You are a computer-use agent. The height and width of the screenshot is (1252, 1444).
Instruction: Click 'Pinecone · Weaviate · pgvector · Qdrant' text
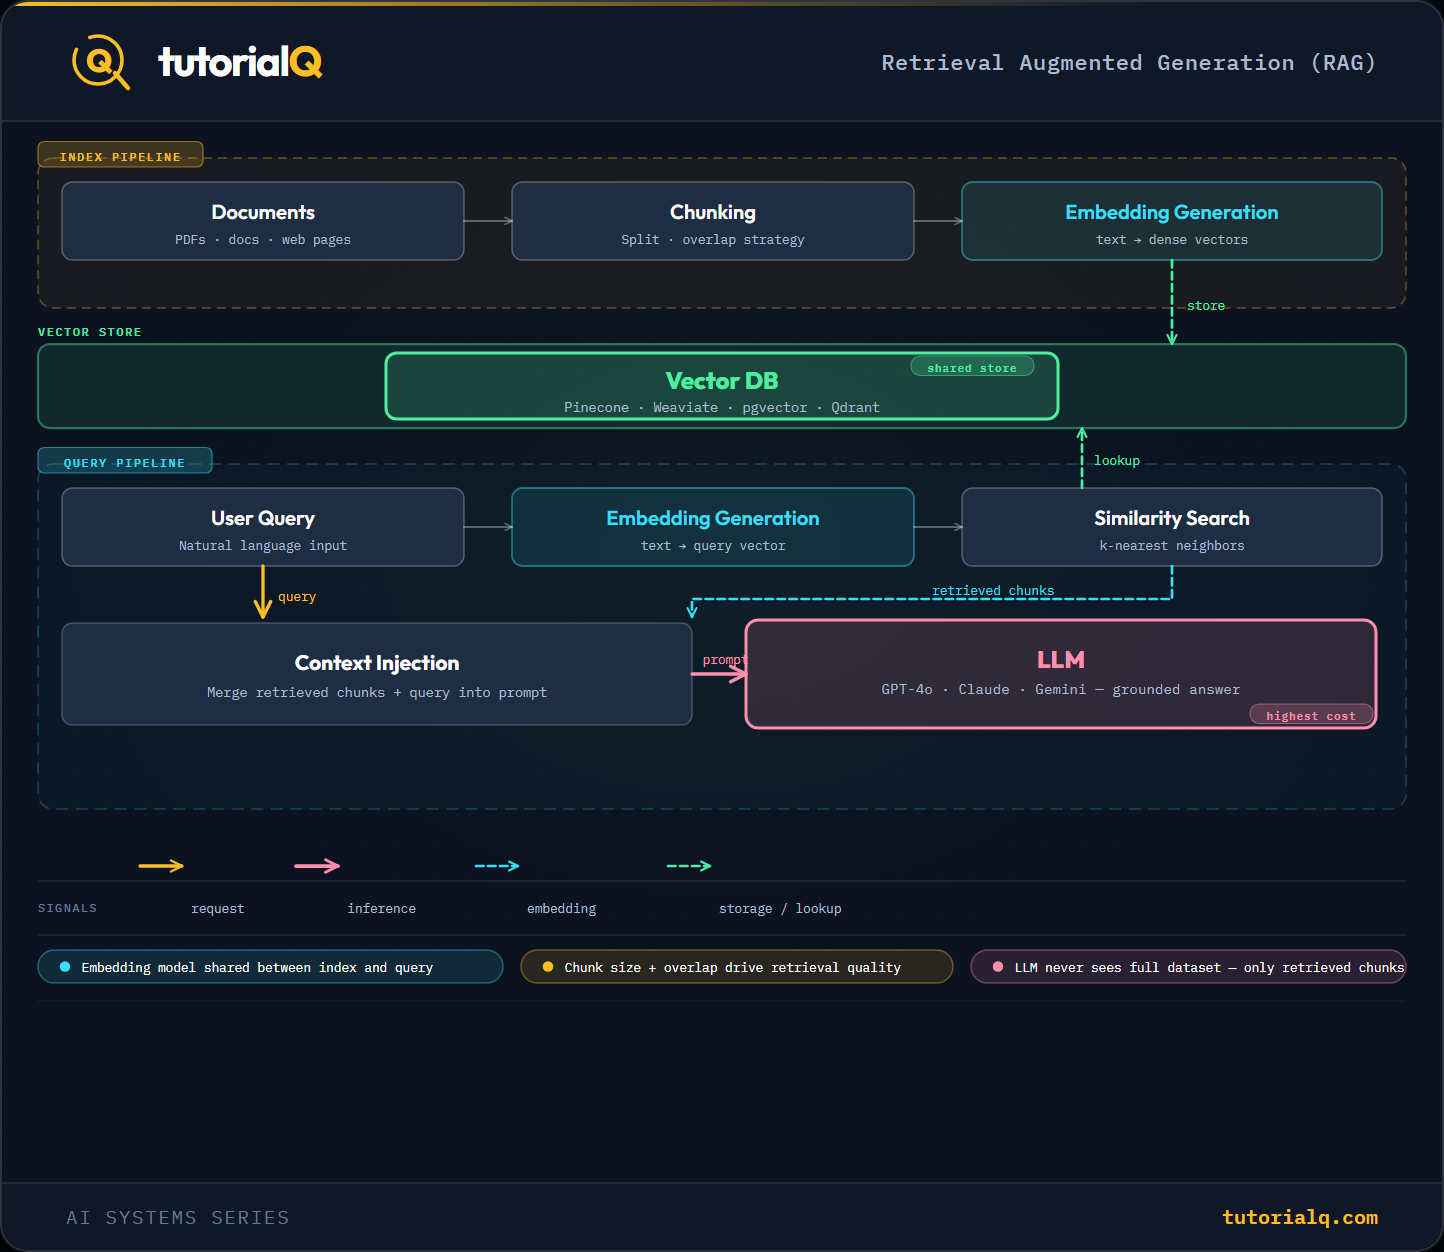[722, 407]
